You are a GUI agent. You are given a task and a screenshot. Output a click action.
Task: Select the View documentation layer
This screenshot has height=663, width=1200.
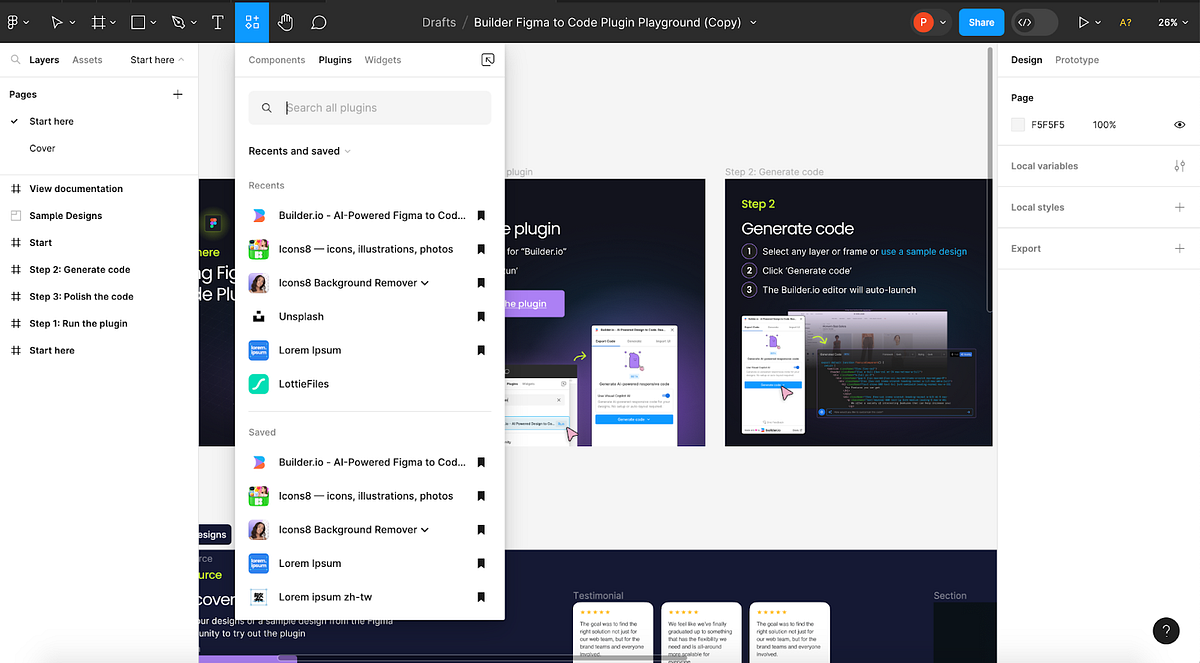coord(76,188)
